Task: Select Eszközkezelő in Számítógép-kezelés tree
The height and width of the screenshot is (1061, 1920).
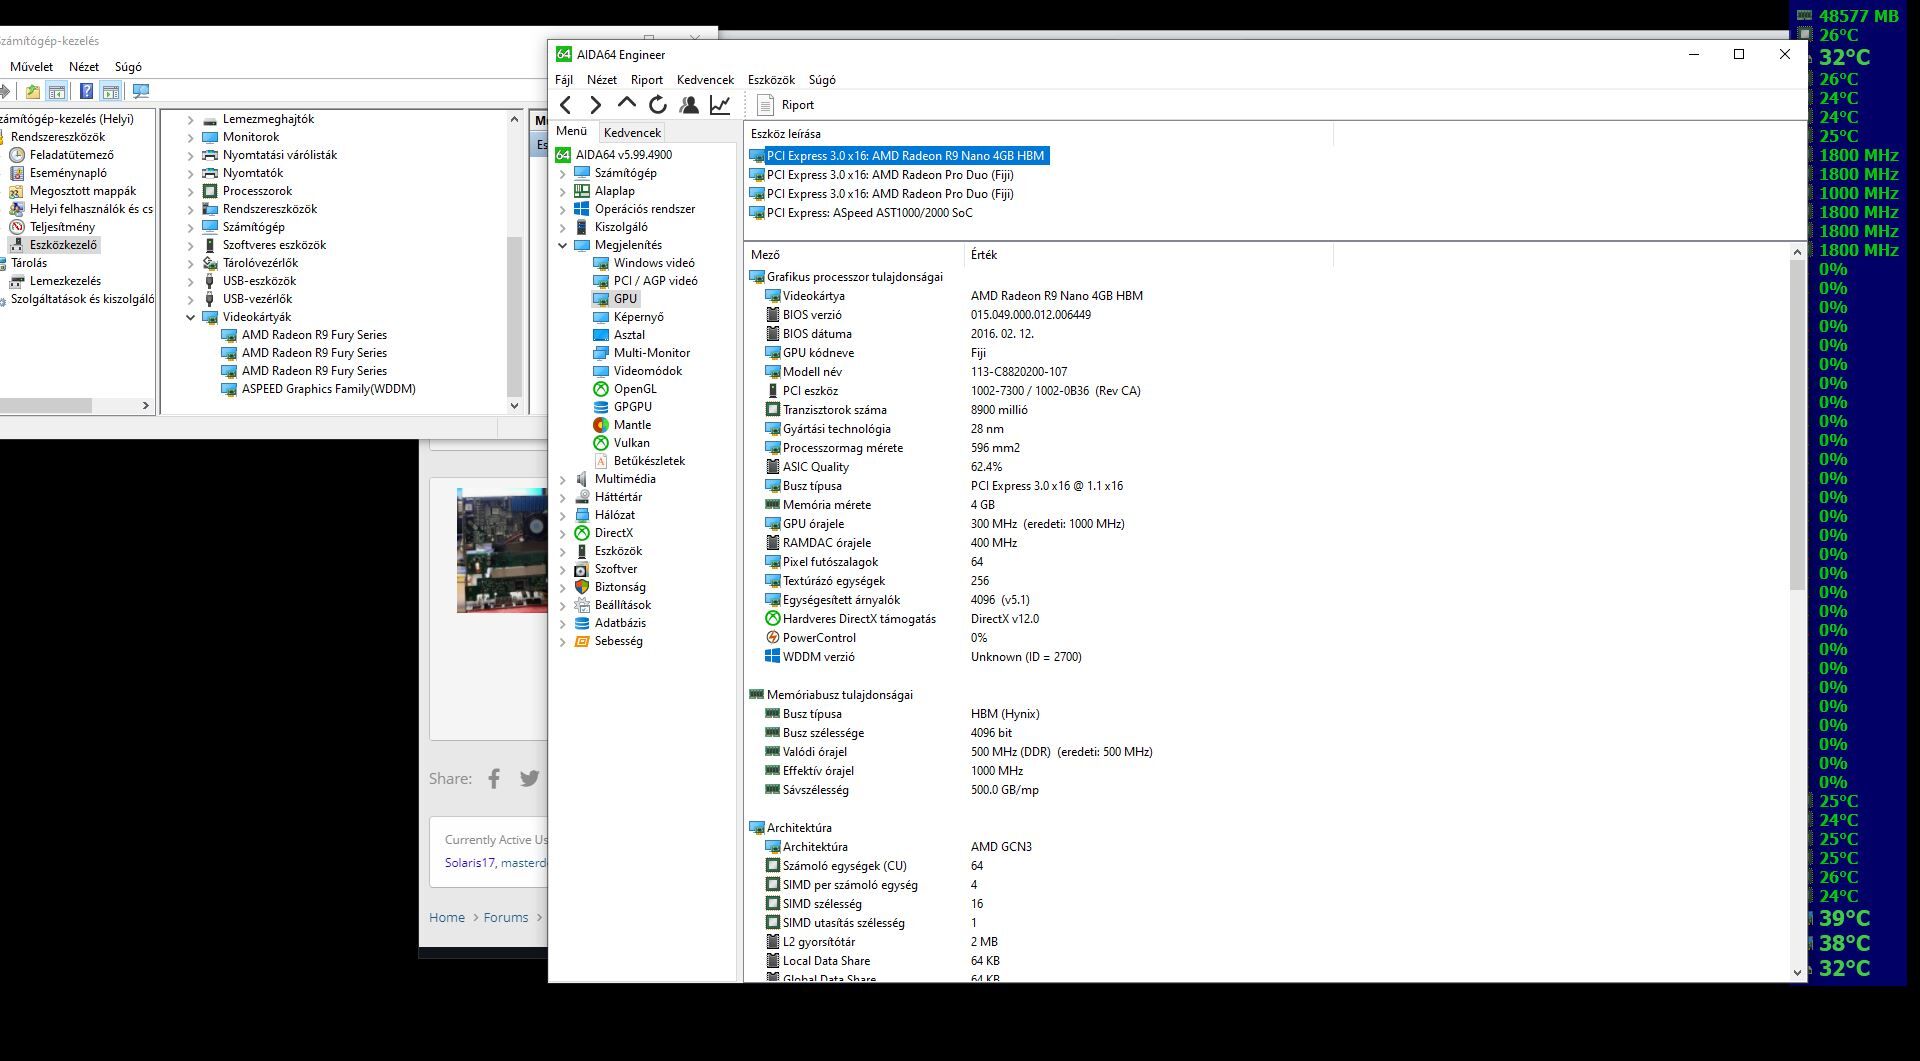Action: point(63,245)
